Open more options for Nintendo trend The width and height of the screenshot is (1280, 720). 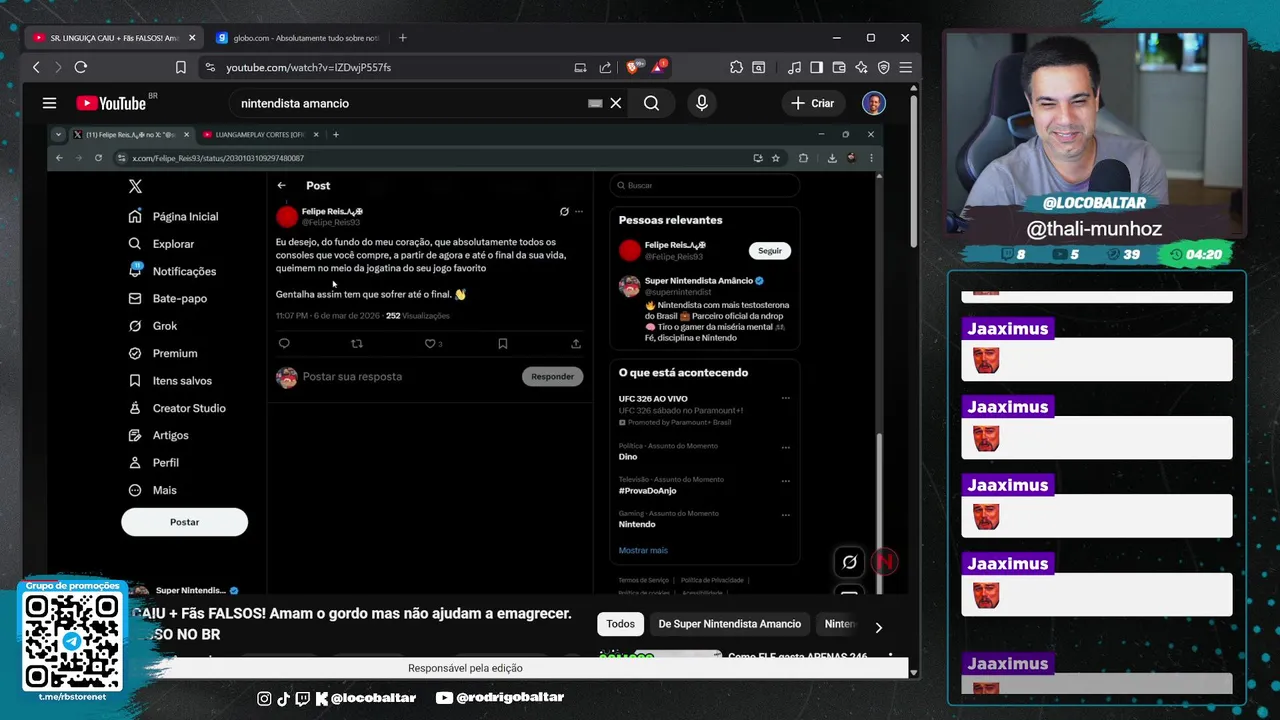point(785,515)
